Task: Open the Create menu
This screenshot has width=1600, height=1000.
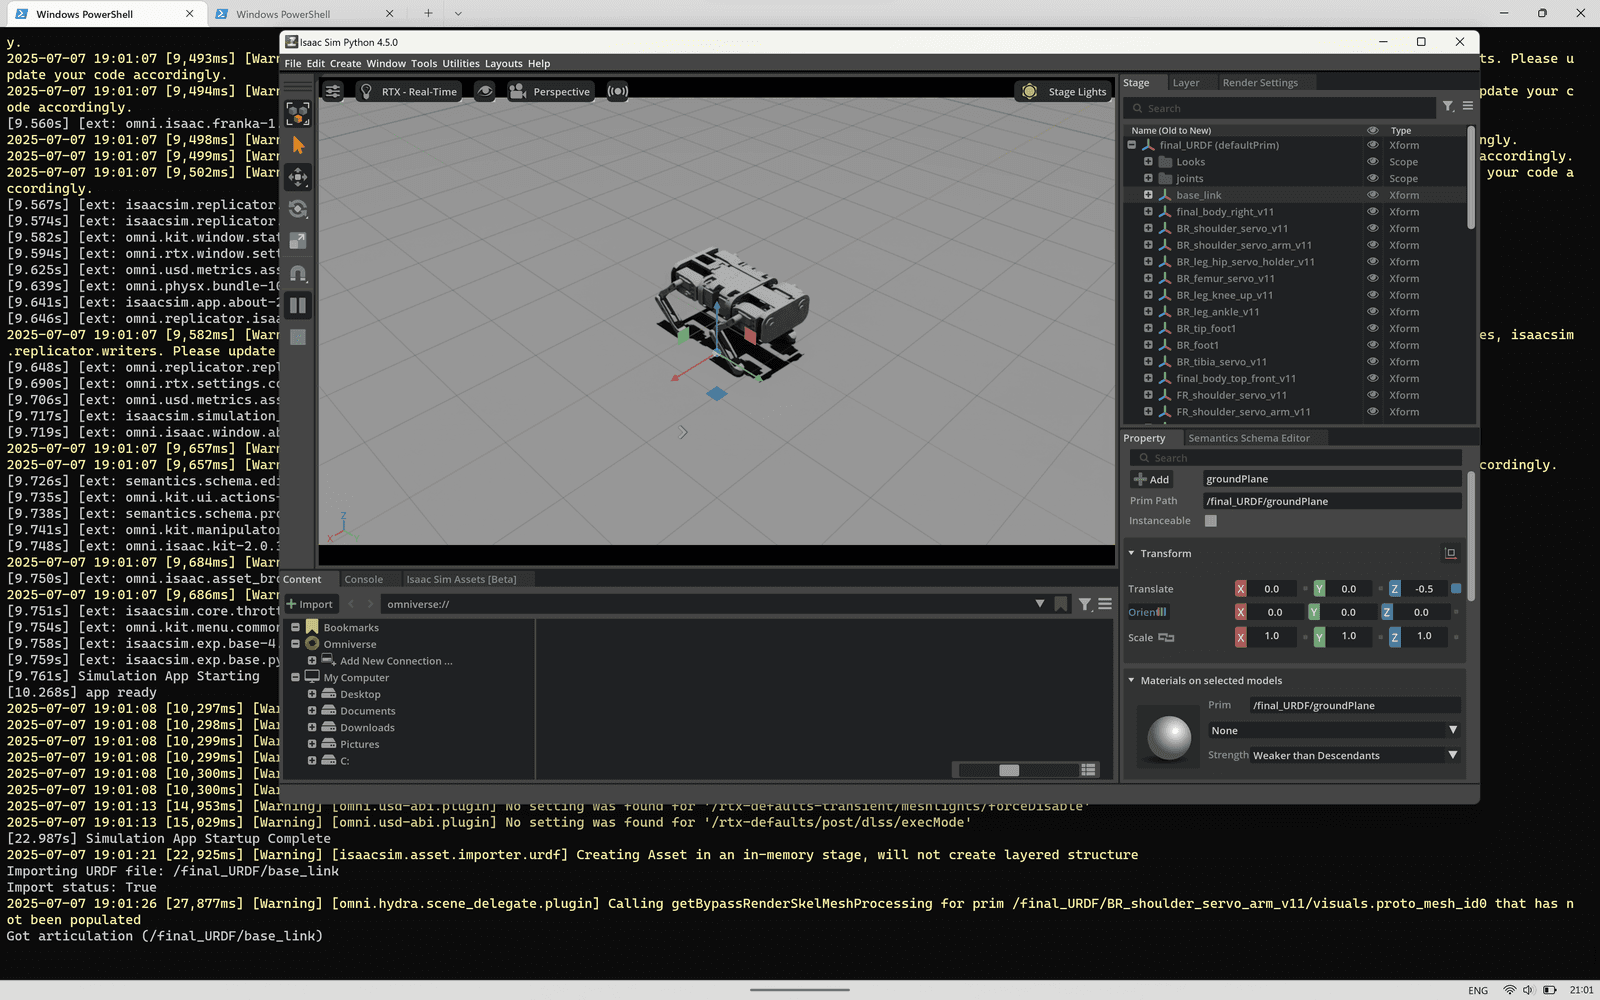Action: [345, 63]
